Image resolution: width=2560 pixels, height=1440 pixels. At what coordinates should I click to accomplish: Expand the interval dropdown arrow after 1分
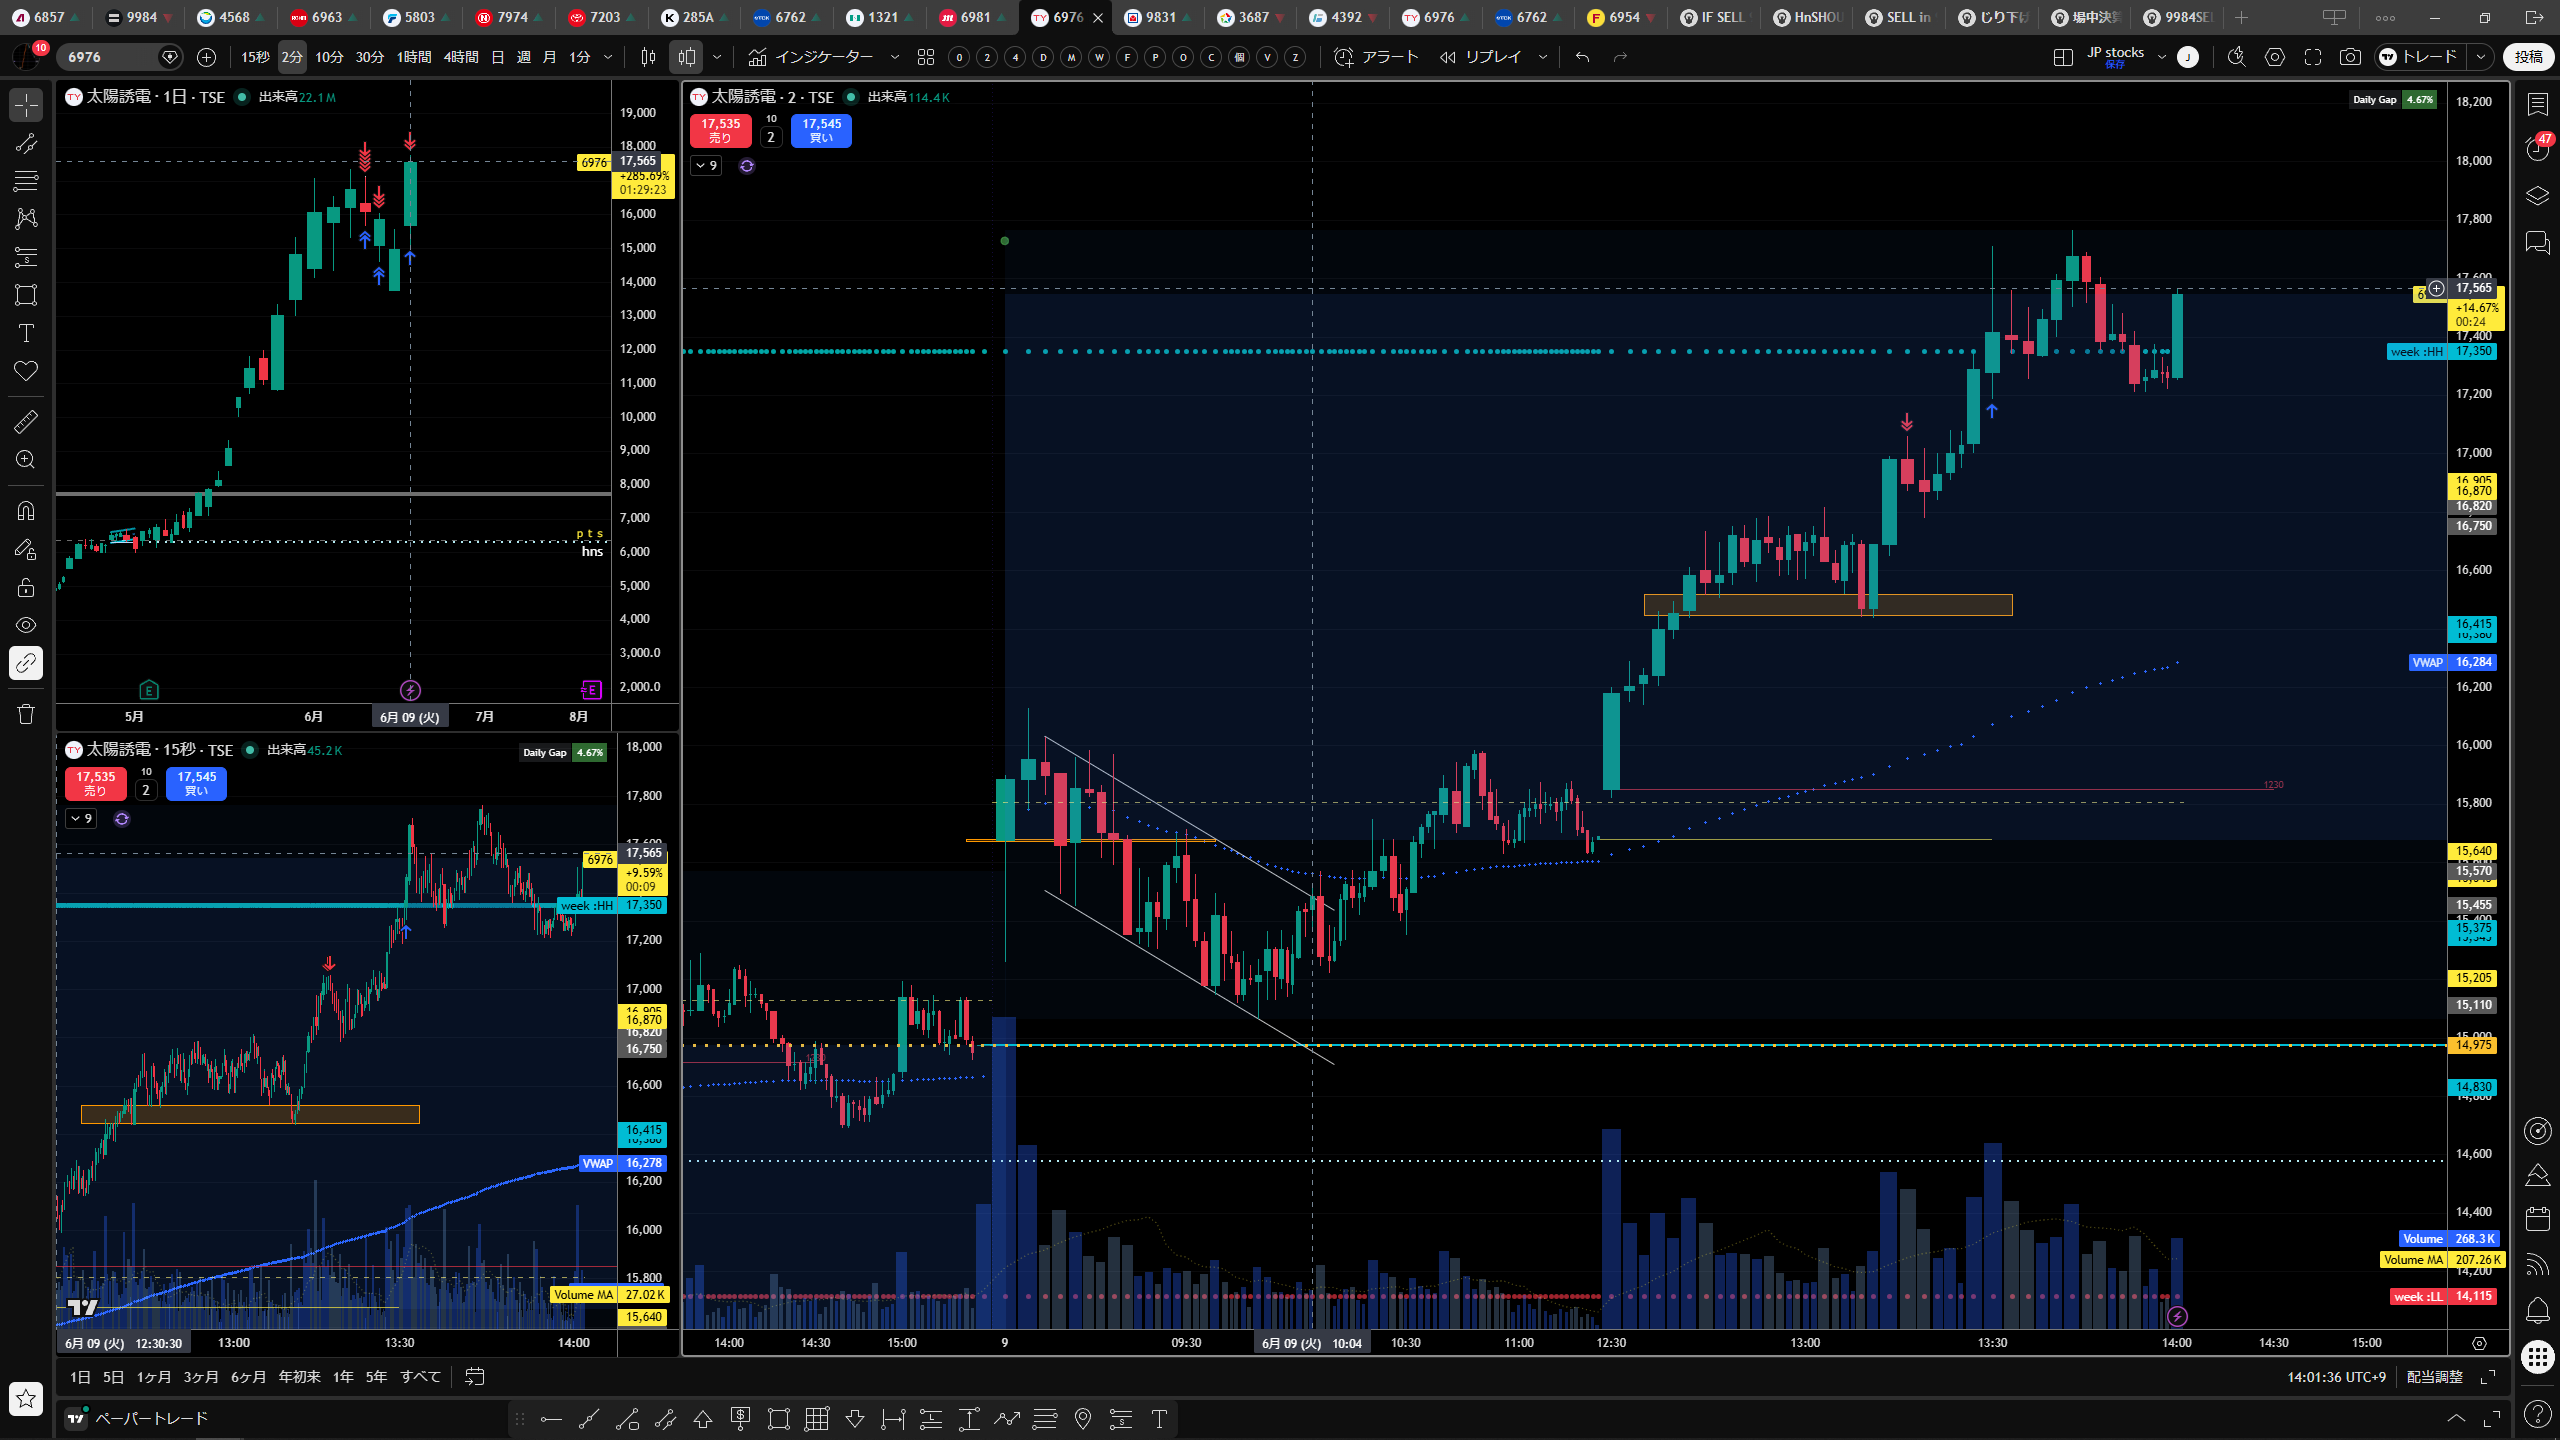click(x=607, y=57)
